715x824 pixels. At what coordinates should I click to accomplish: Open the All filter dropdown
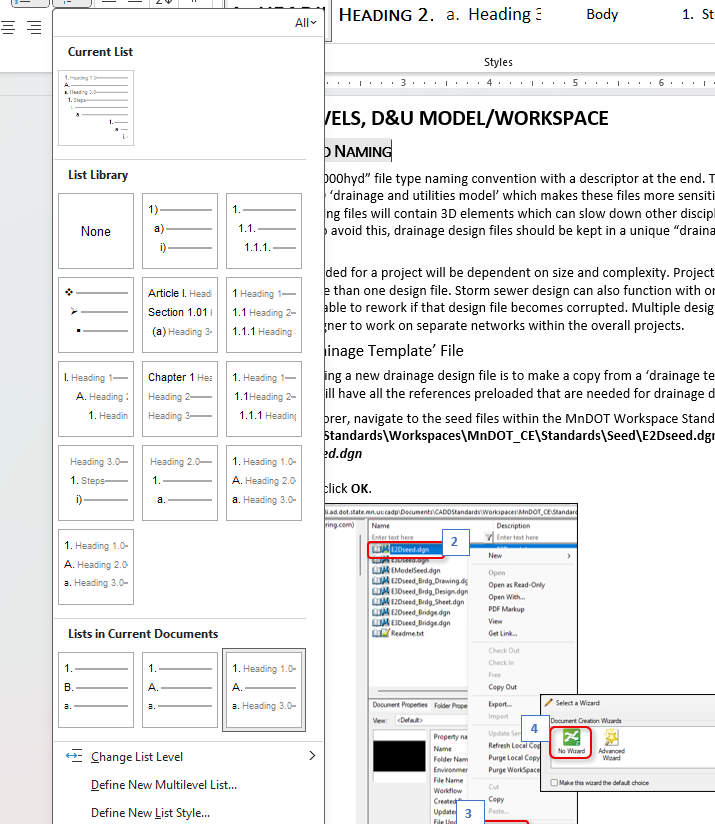point(305,23)
